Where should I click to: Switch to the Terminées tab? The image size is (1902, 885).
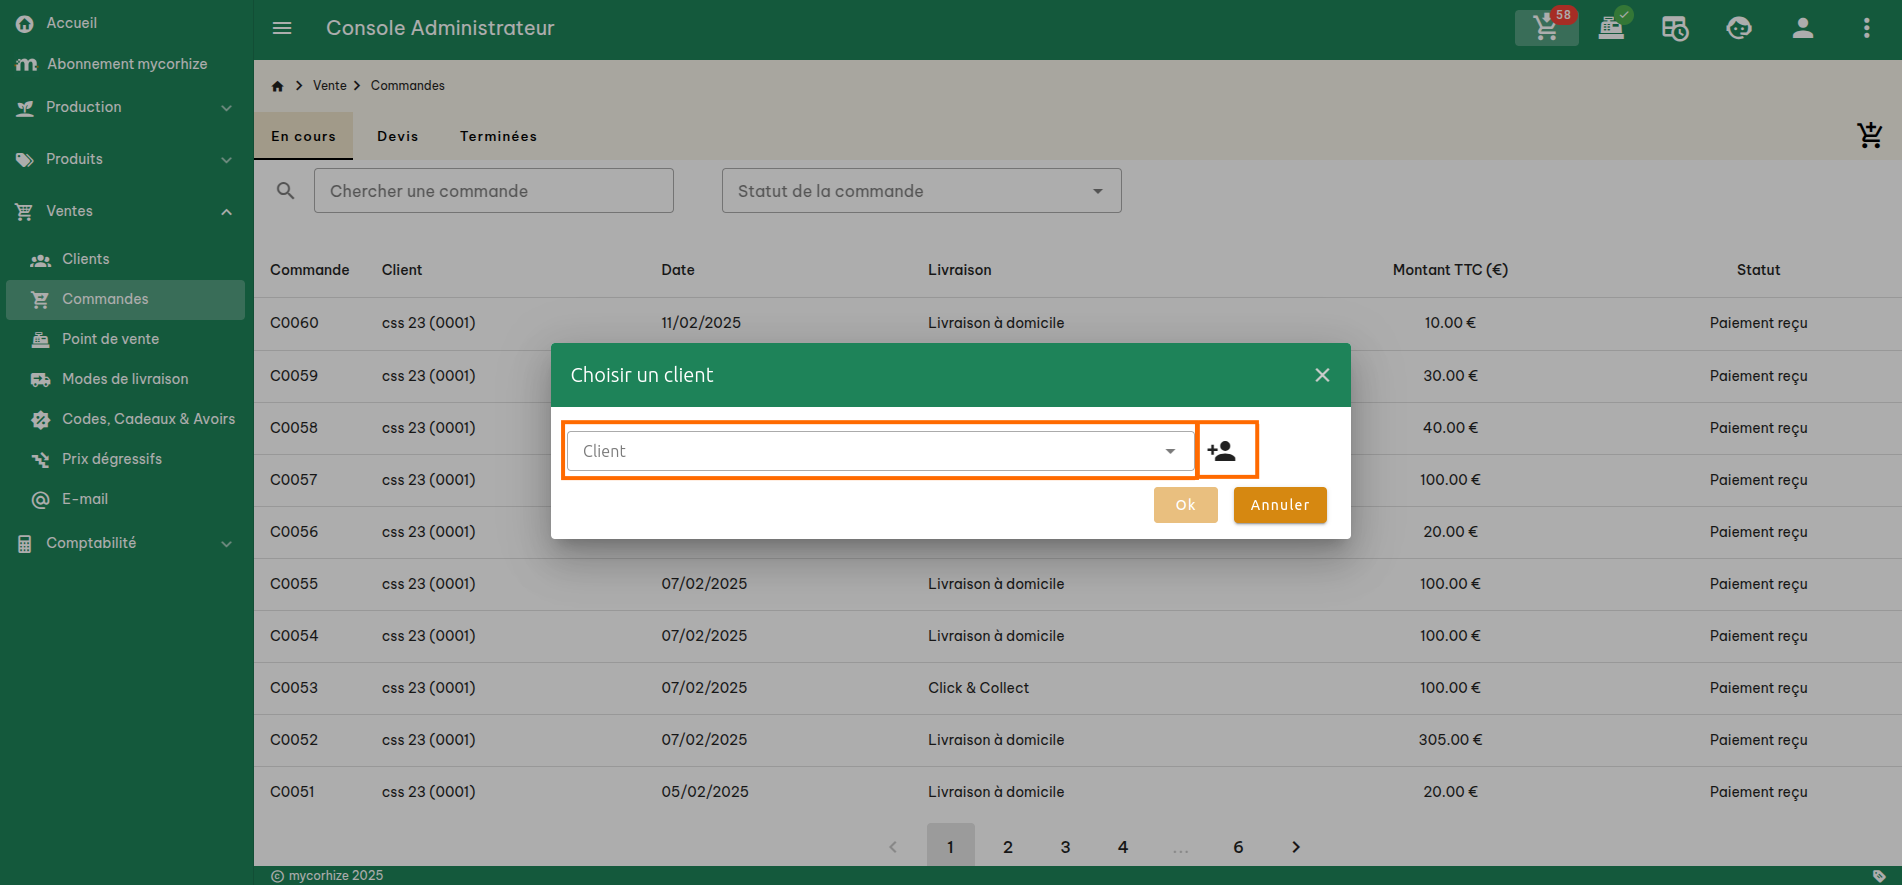tap(498, 136)
